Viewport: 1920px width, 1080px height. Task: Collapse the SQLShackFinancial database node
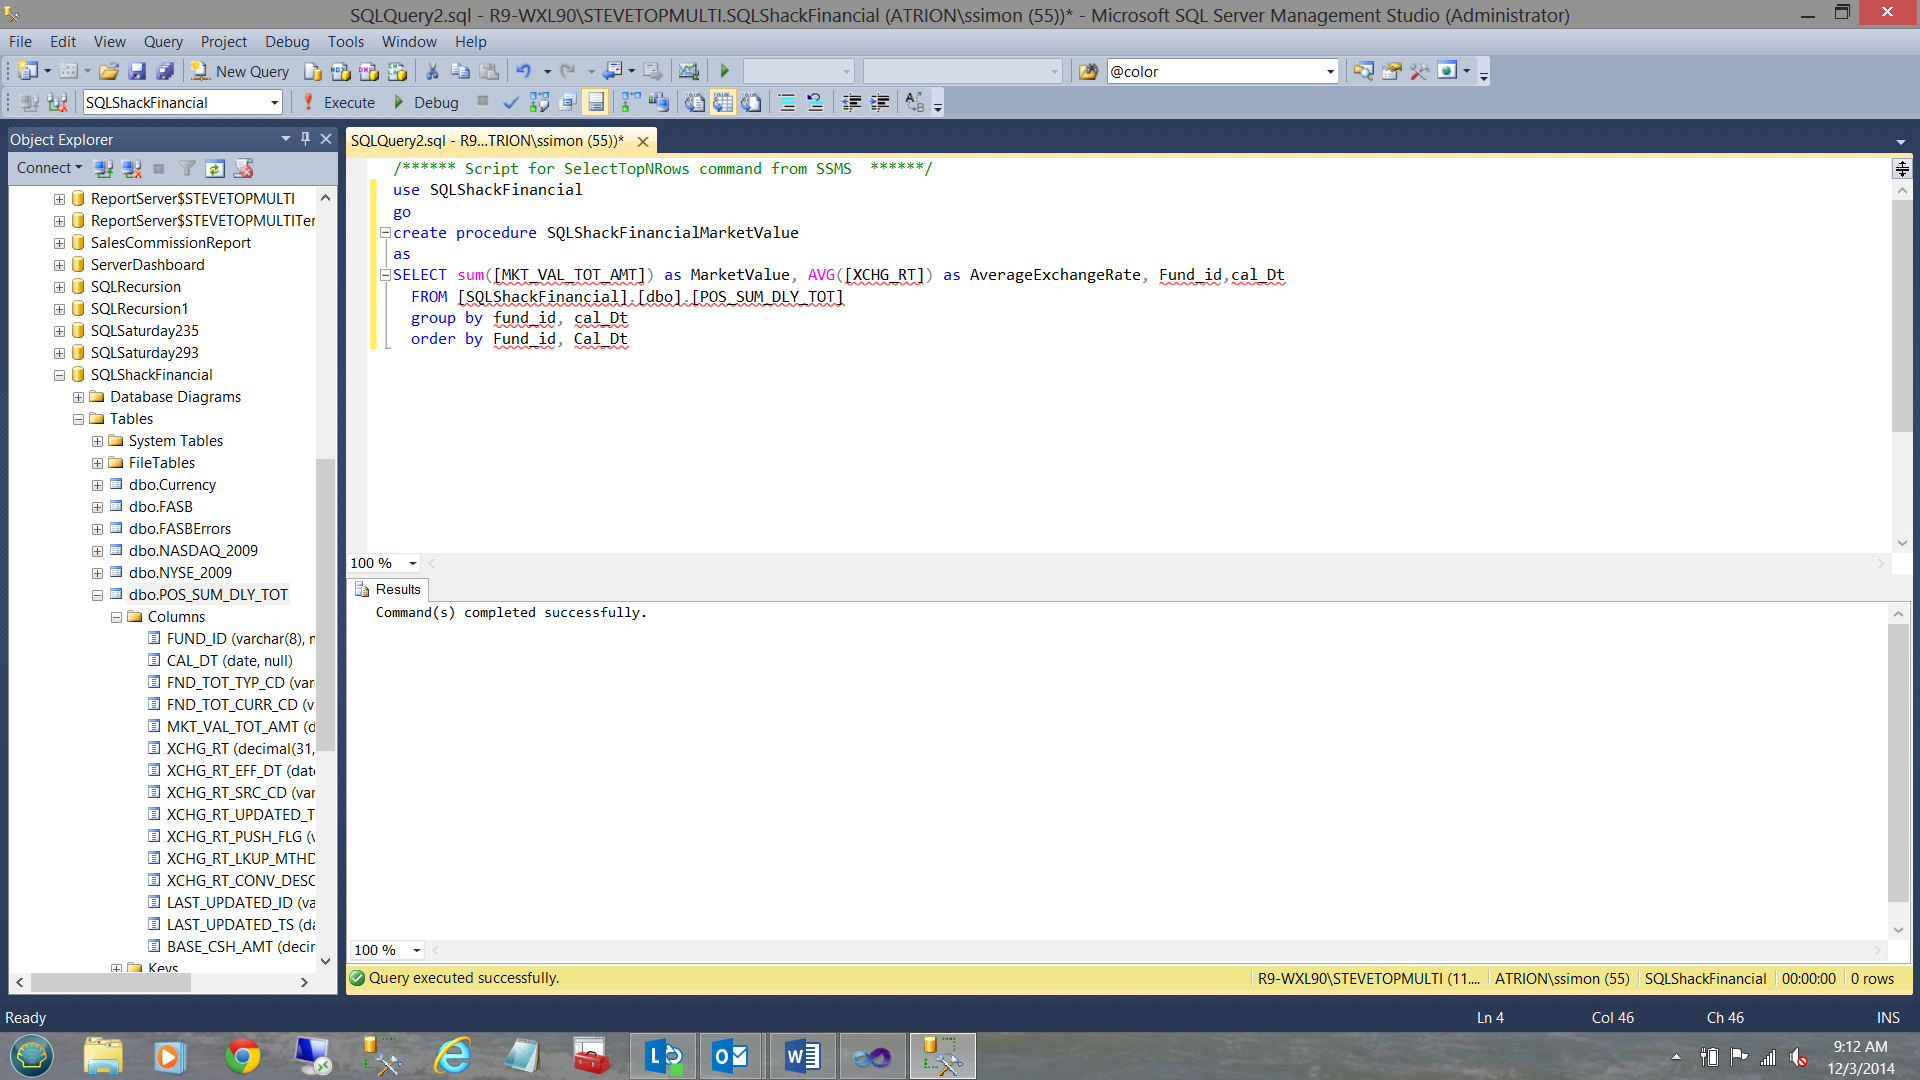pyautogui.click(x=59, y=375)
